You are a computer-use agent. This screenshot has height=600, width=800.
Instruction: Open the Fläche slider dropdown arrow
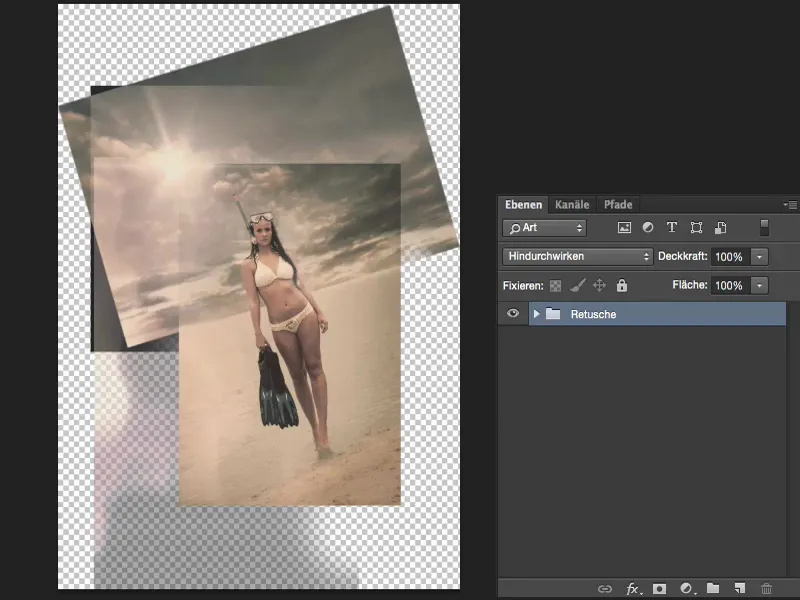pos(759,285)
